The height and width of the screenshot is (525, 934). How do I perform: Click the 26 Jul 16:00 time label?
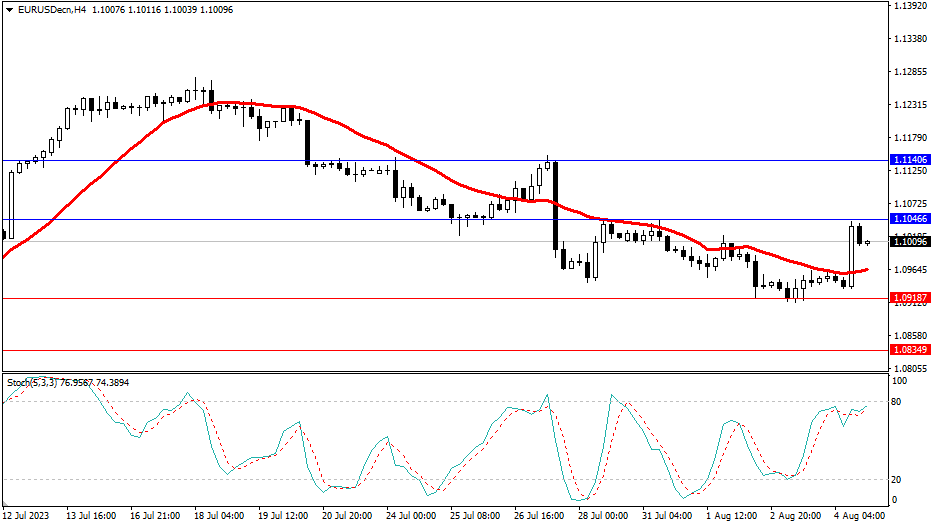[539, 516]
